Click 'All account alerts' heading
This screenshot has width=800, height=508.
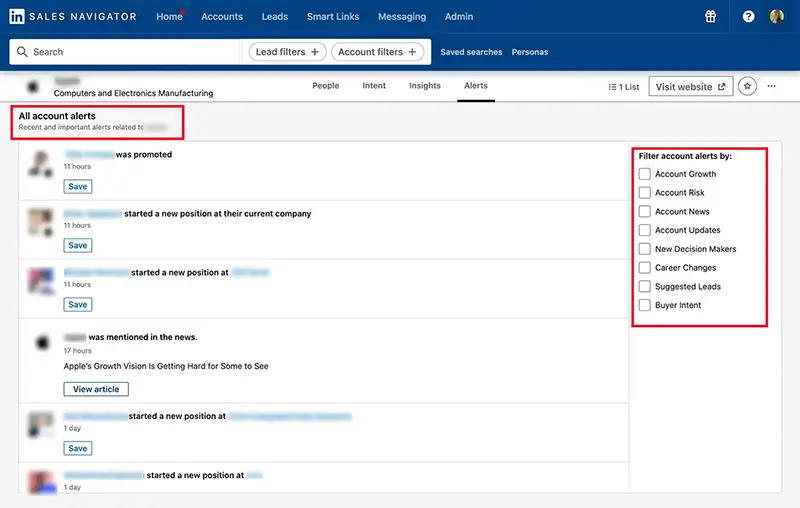[x=57, y=116]
